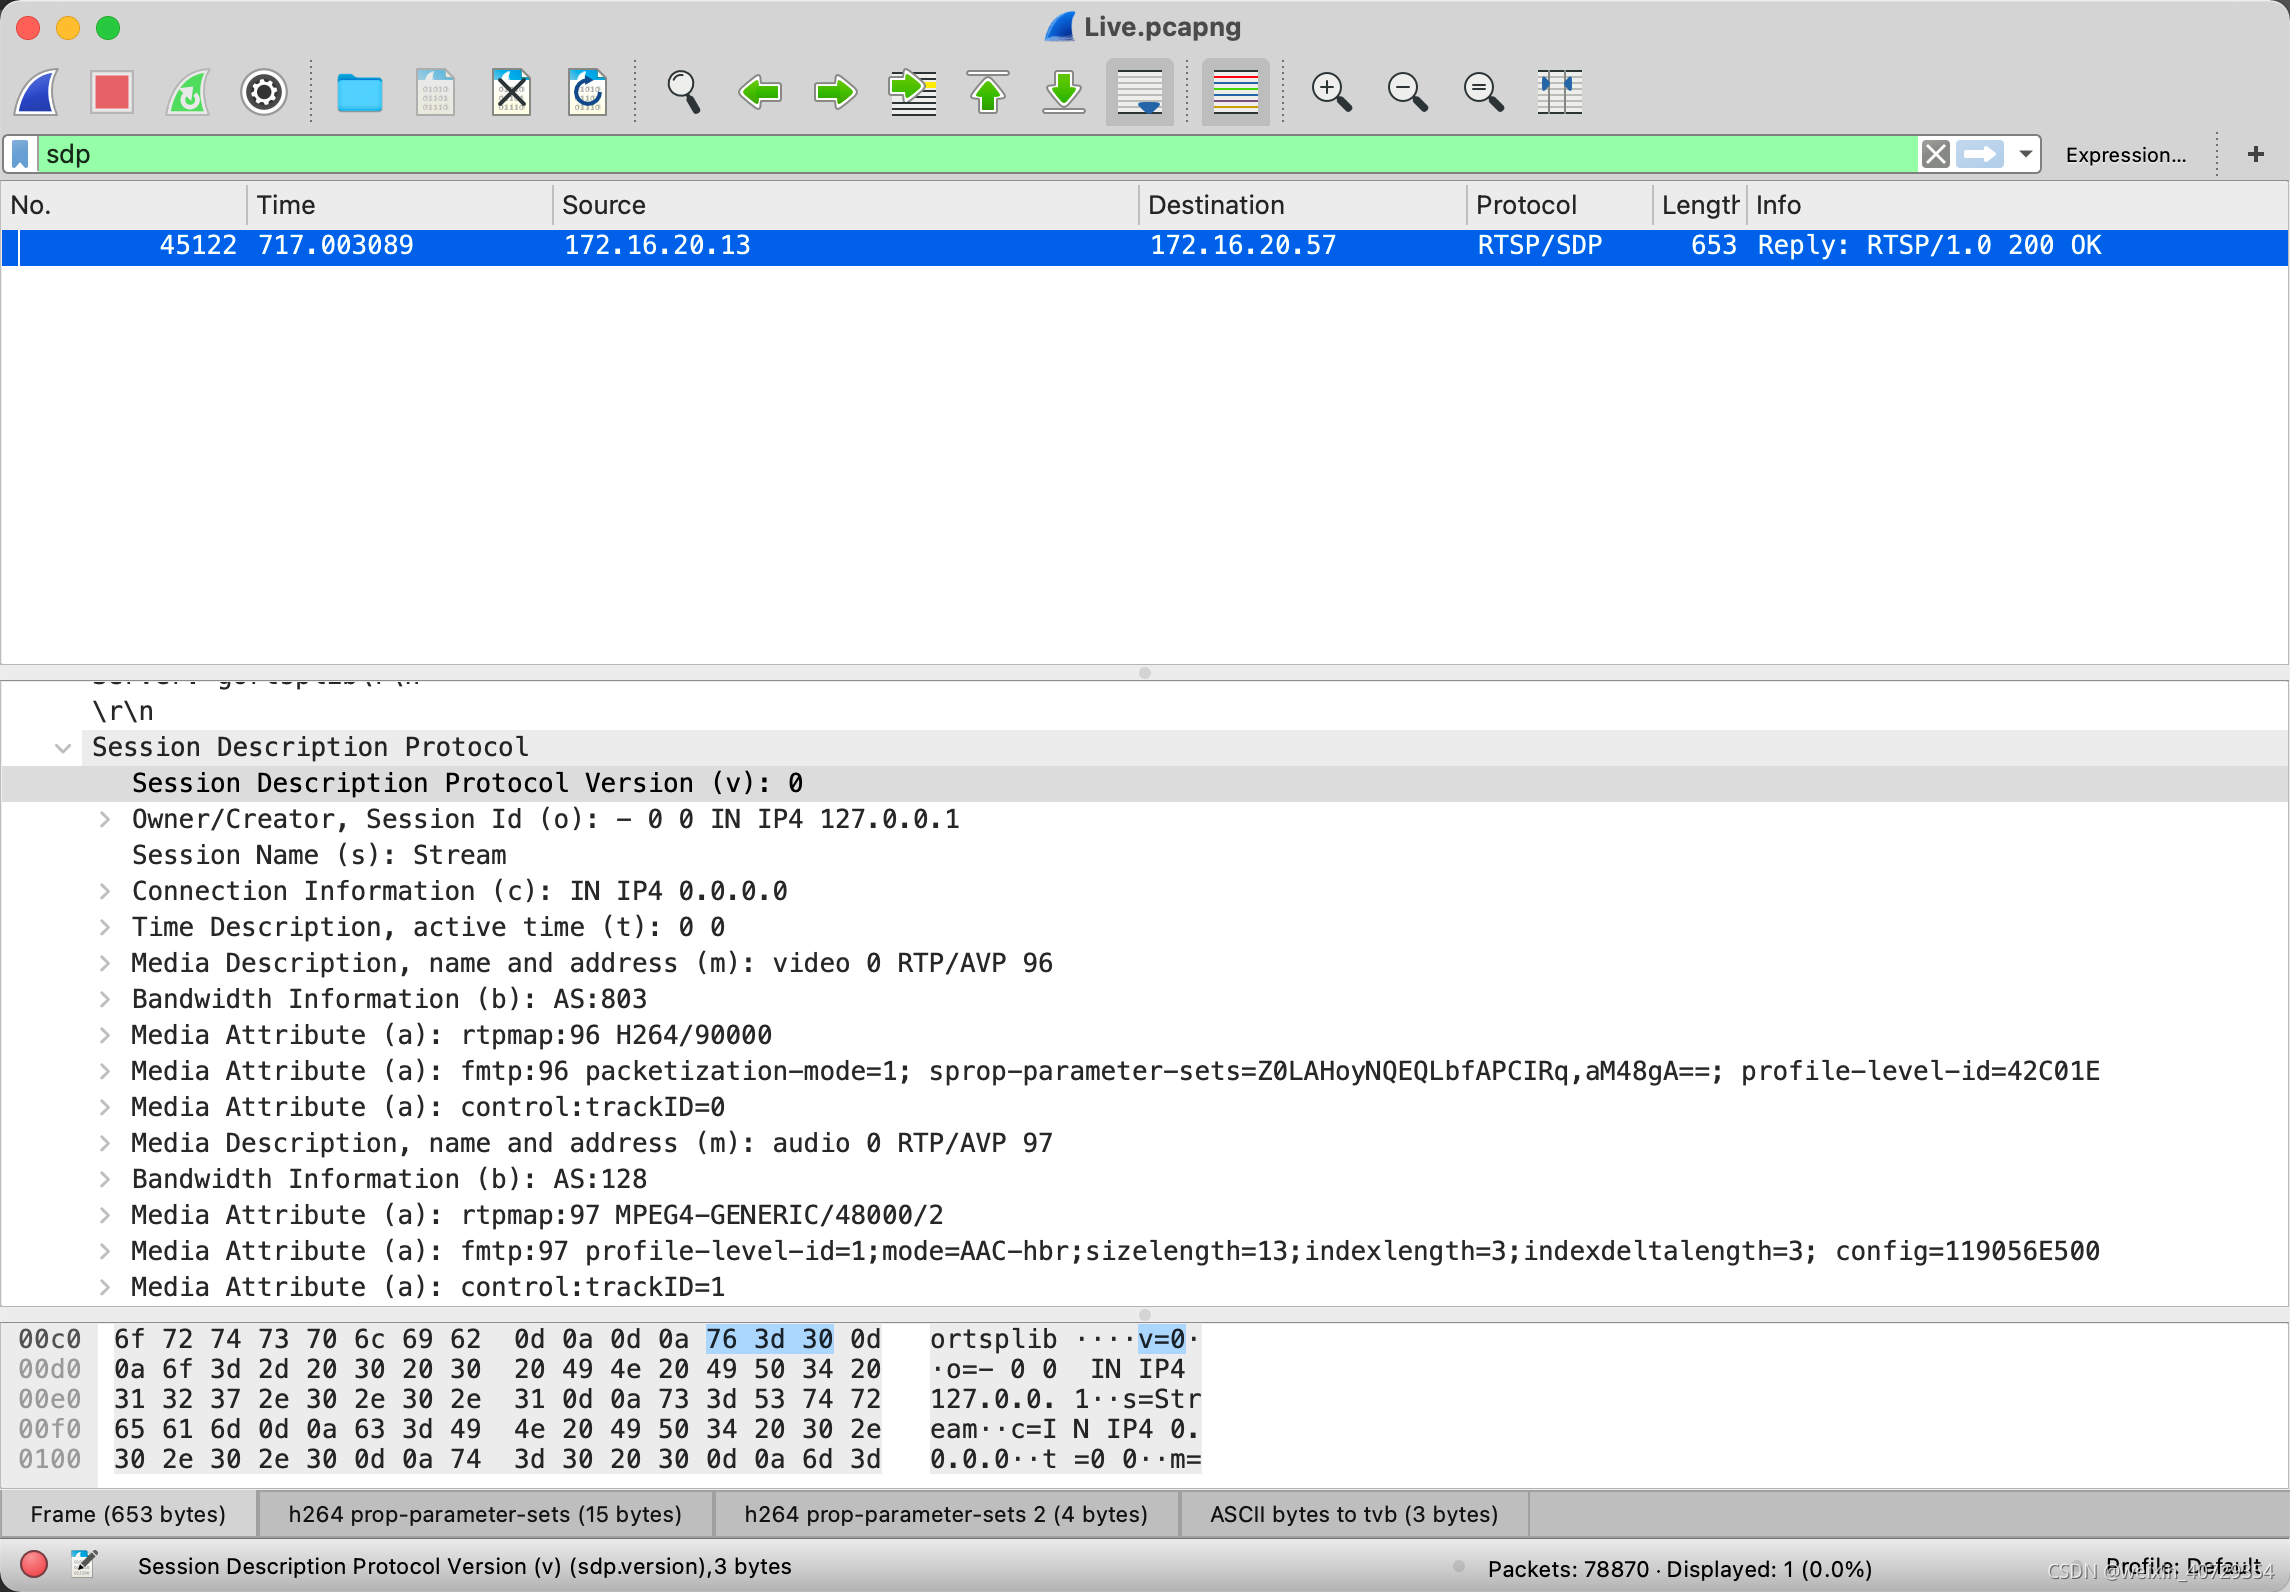Toggle packet colorization rules button

click(x=1236, y=93)
